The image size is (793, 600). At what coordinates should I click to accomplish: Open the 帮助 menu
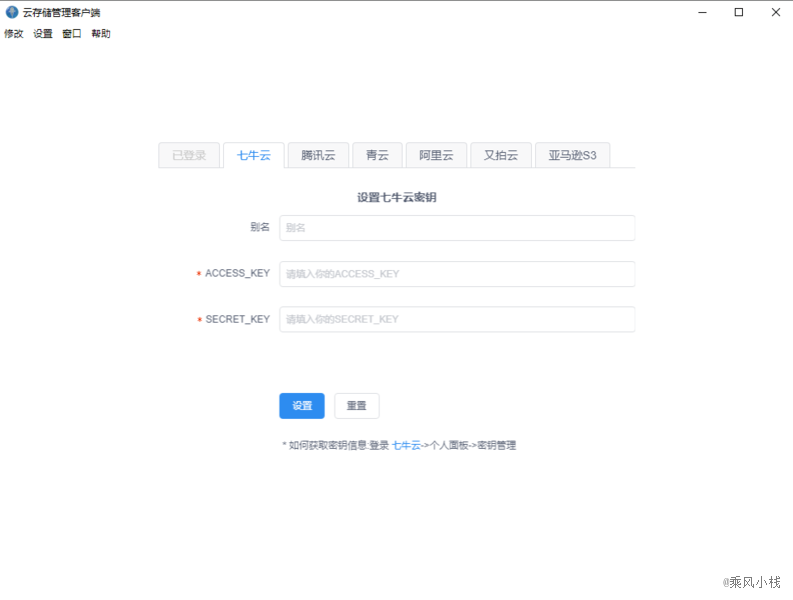[101, 33]
